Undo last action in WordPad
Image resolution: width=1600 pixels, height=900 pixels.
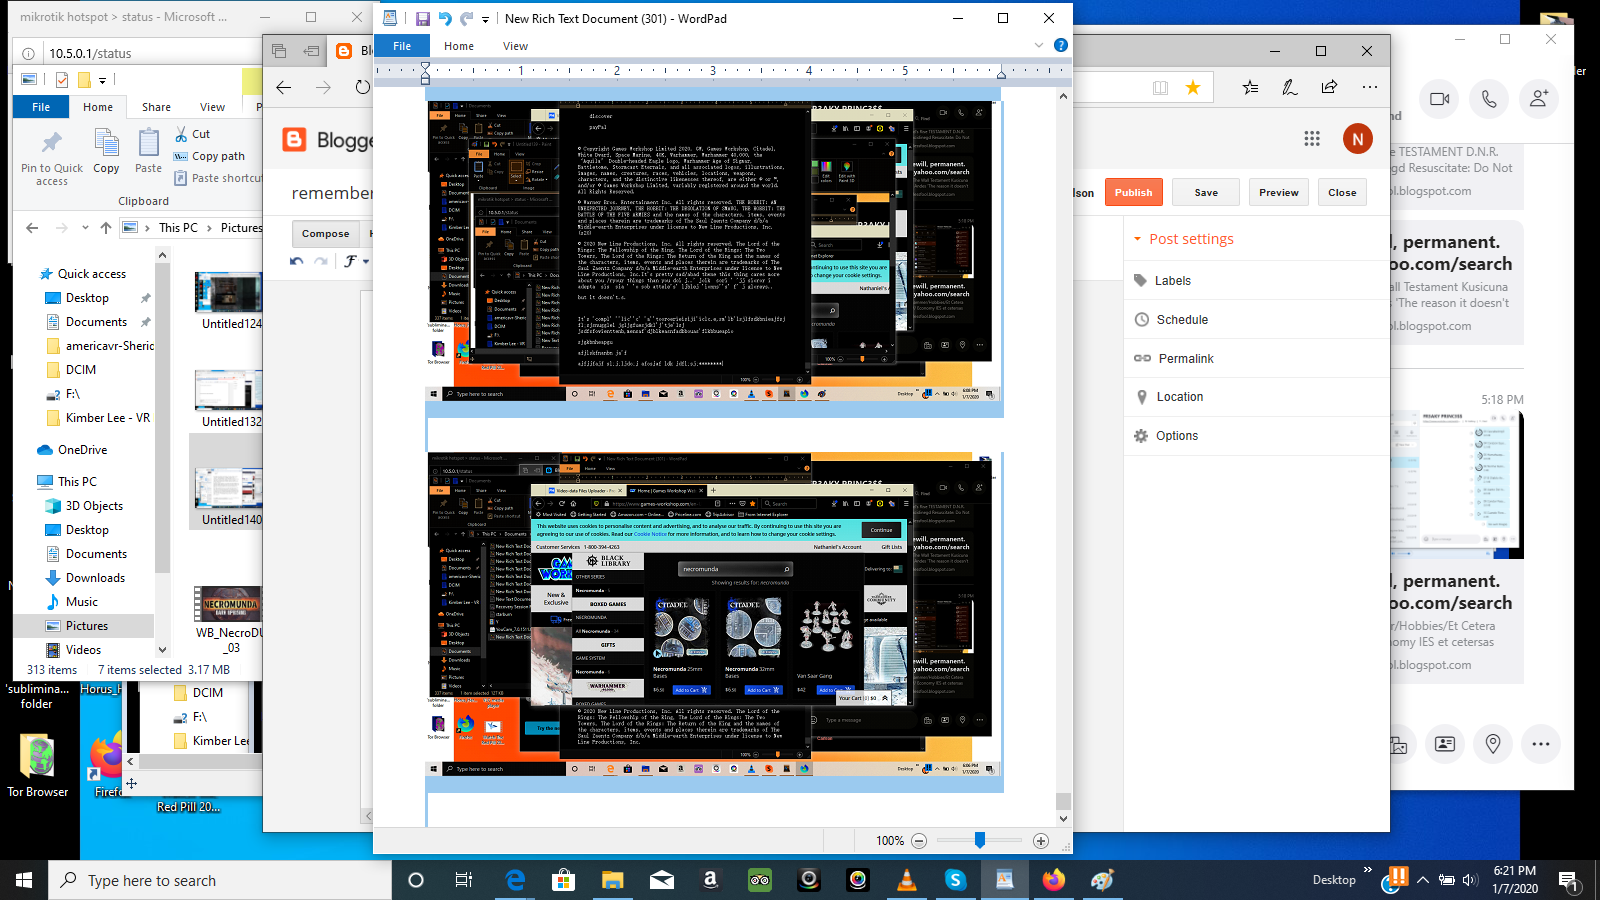coord(445,19)
